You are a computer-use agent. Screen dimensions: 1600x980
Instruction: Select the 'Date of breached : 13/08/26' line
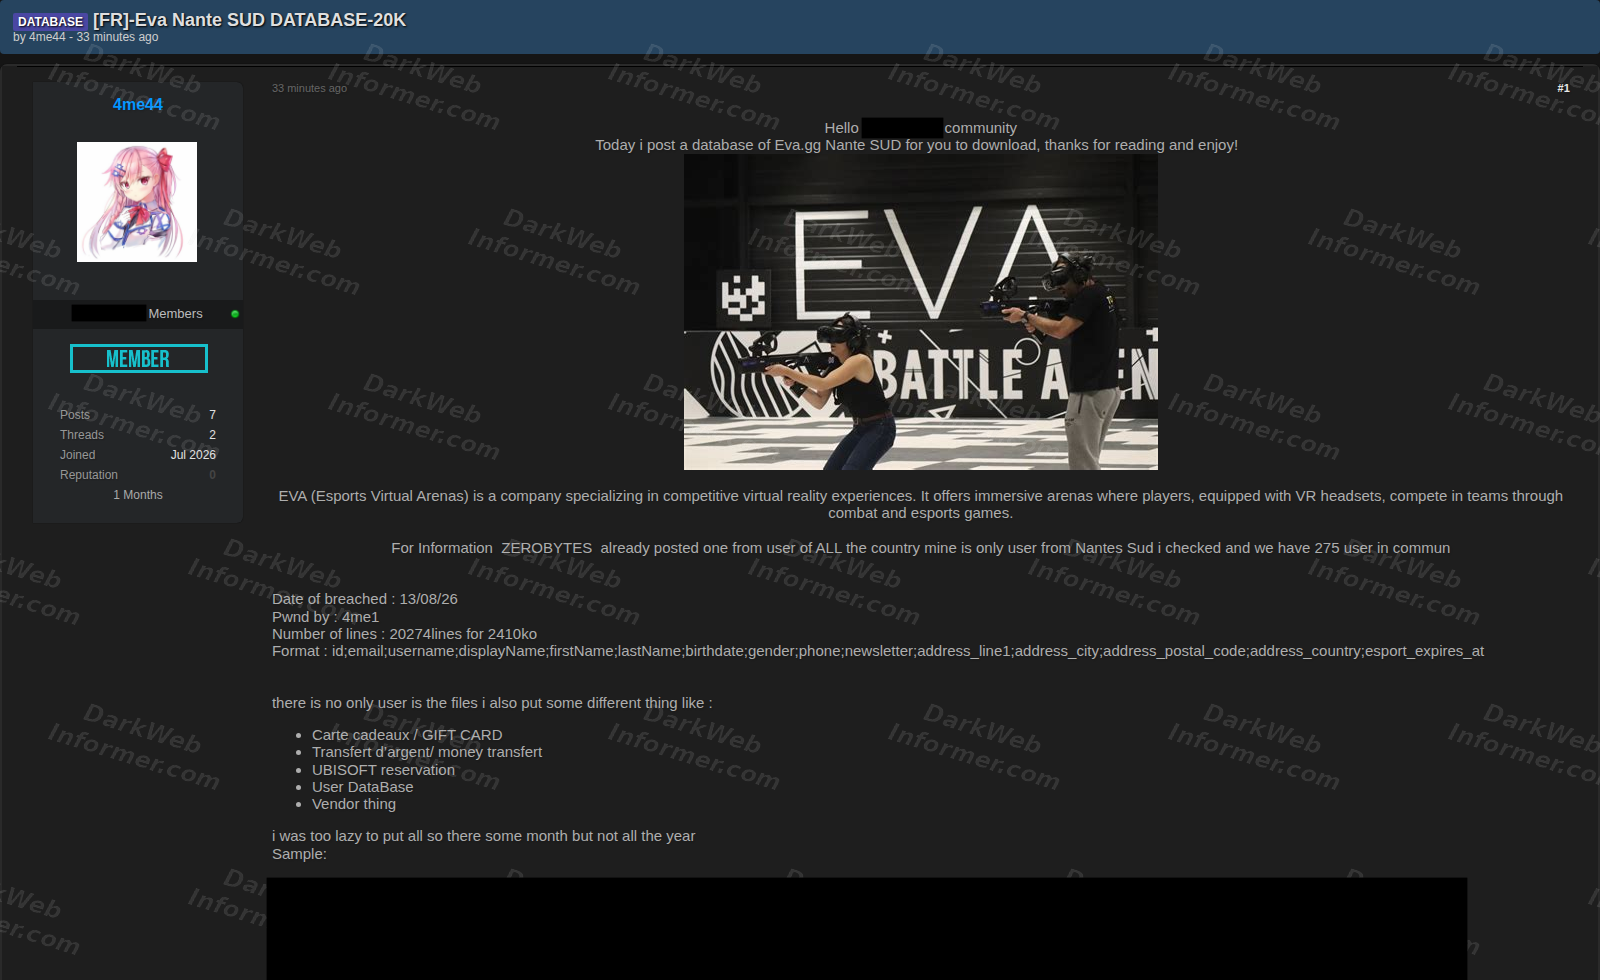(365, 599)
